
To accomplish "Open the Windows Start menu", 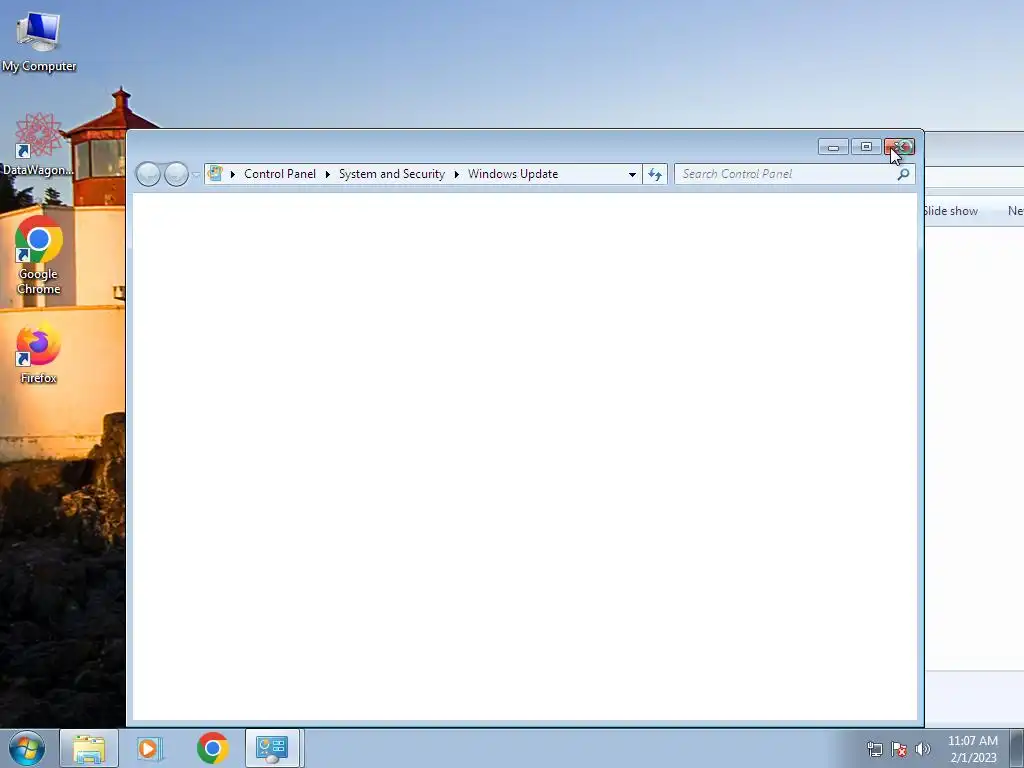I will pos(27,748).
